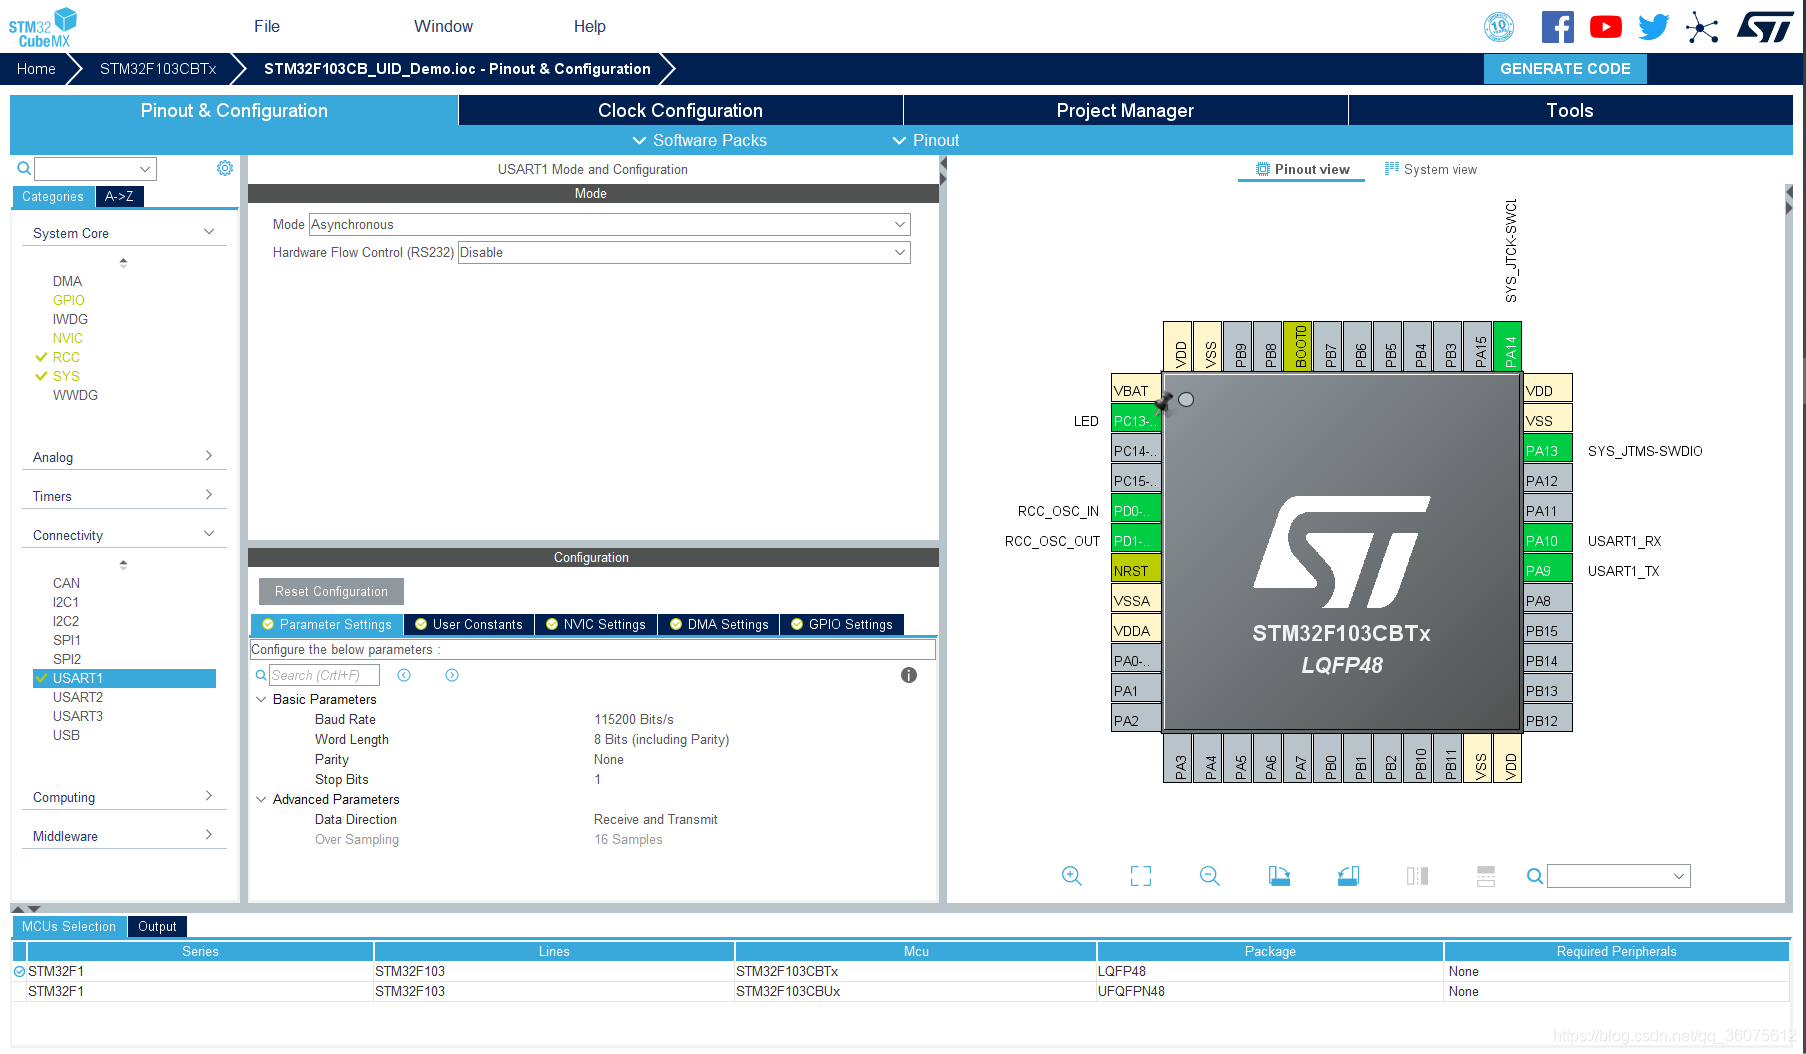Viewport: 1806px width, 1054px height.
Task: Open the Tools tab
Action: [x=1570, y=110]
